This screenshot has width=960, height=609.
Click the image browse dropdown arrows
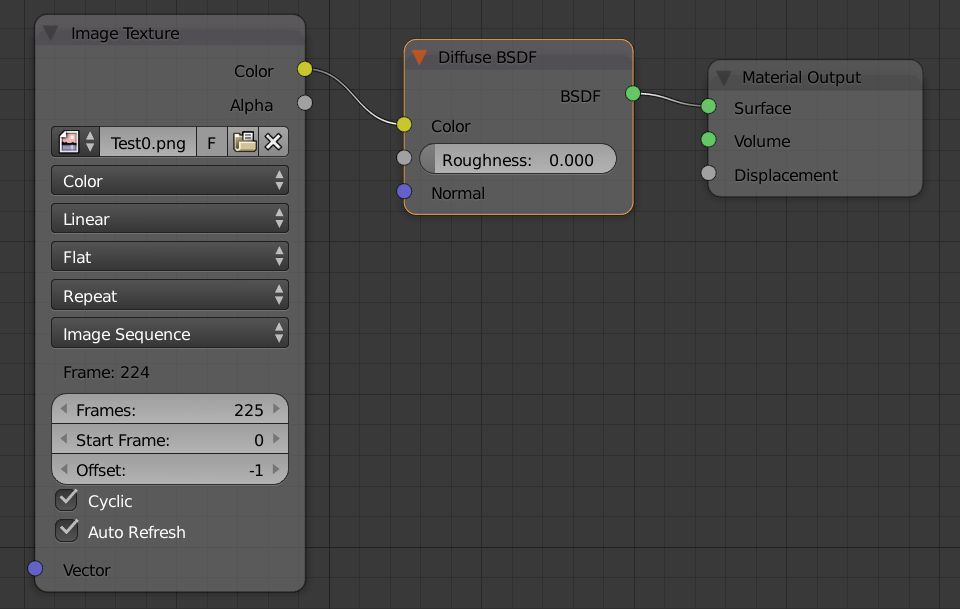coord(90,142)
